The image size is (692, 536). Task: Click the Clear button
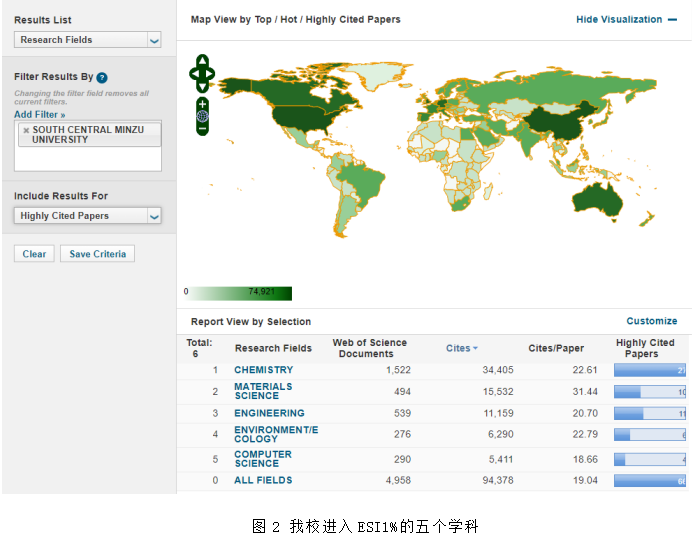[x=34, y=254]
